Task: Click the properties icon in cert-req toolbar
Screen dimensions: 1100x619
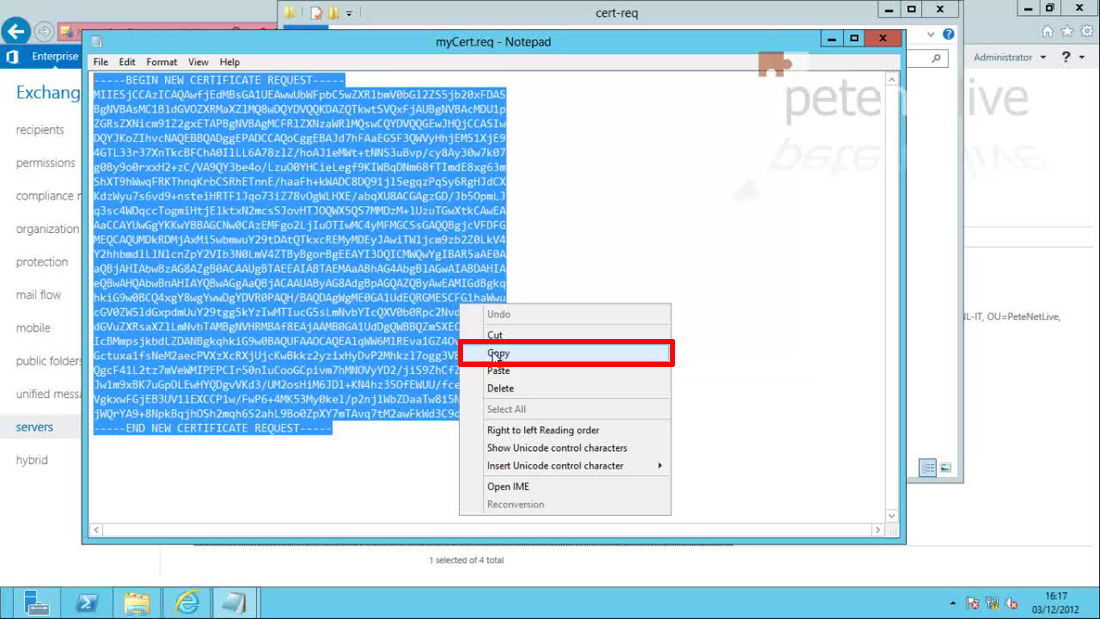Action: (316, 13)
